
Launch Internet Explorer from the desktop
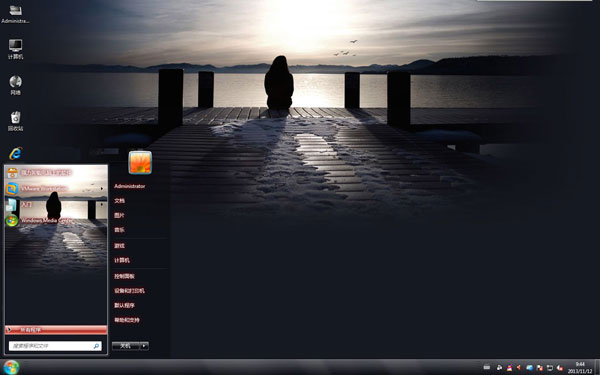[x=15, y=153]
